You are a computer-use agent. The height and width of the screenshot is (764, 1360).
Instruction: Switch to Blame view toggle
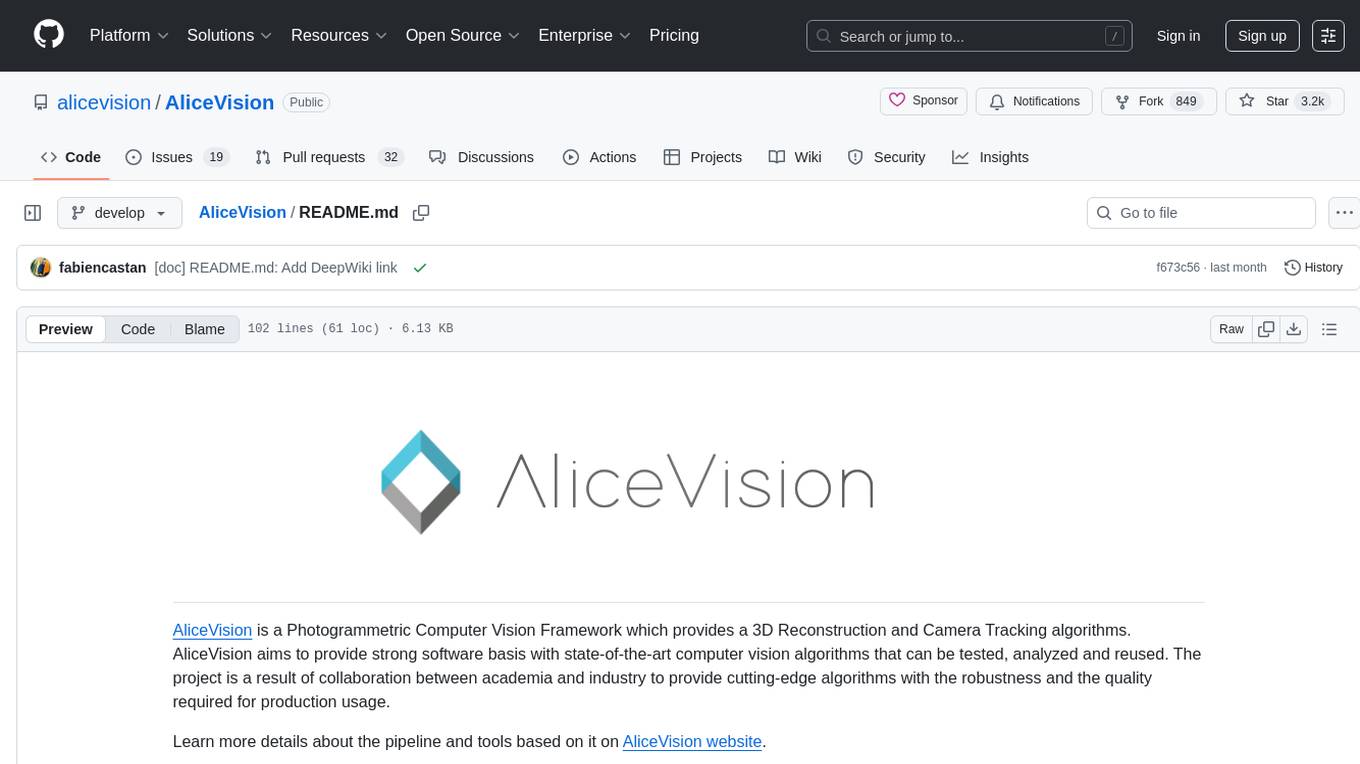204,329
